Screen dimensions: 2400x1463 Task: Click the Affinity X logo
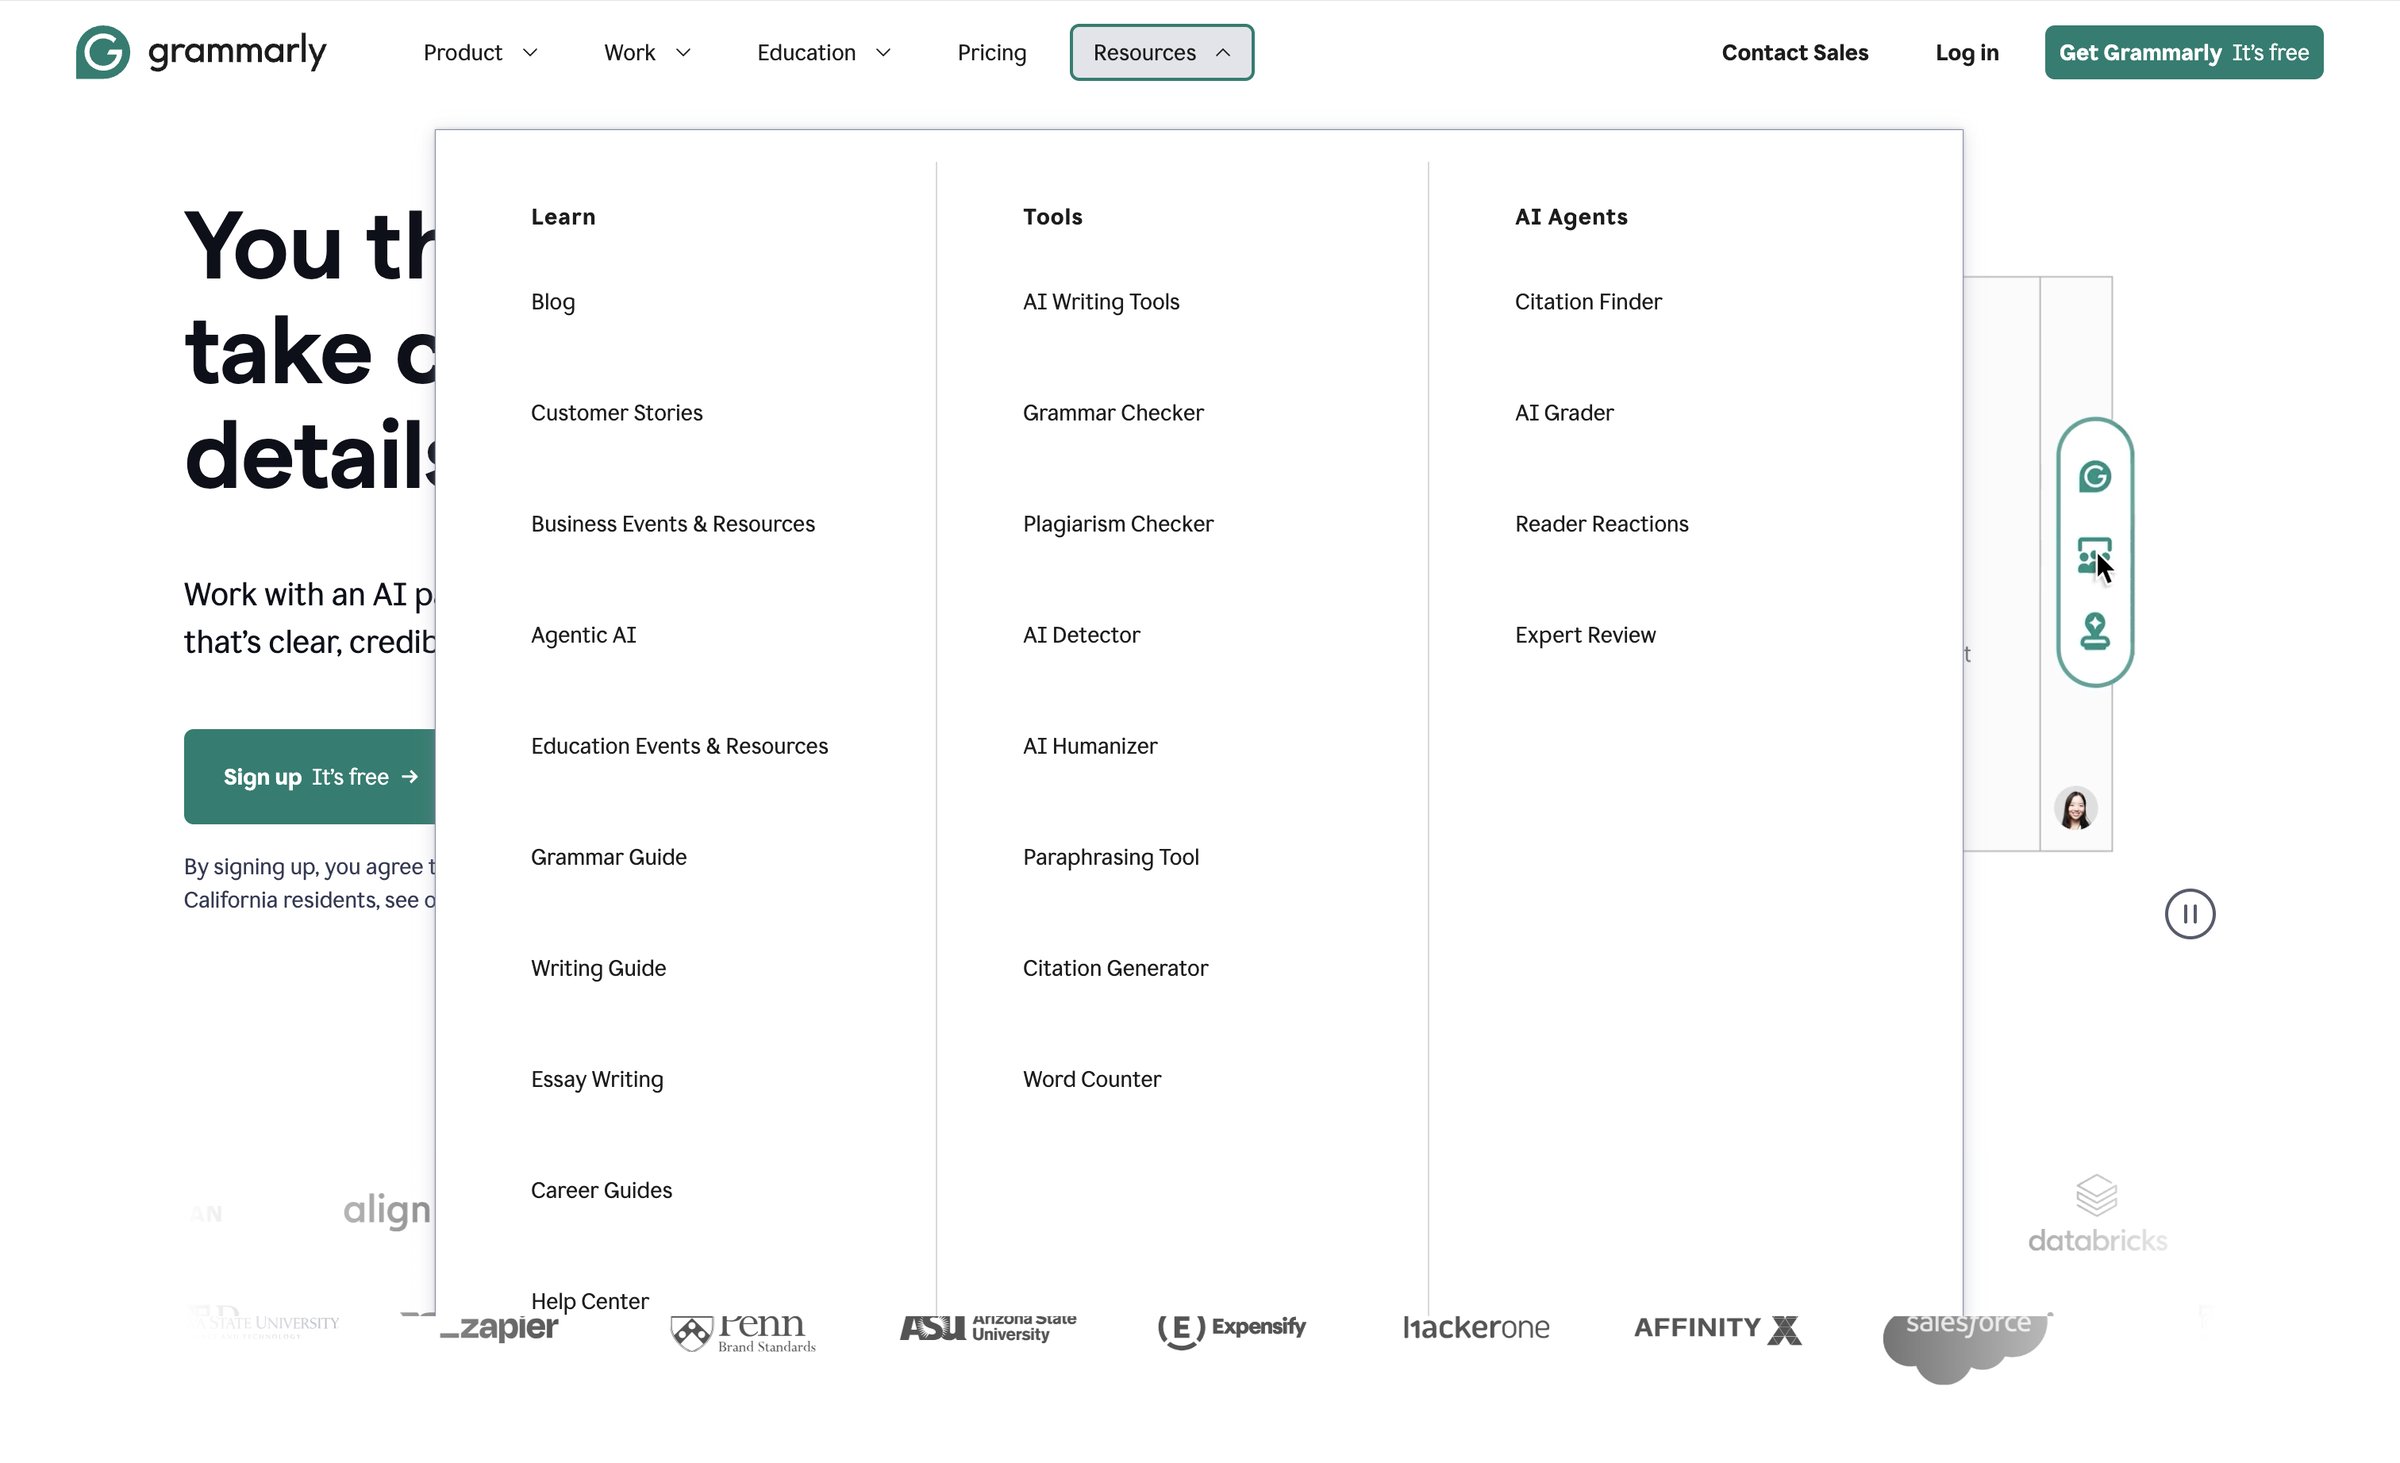pos(1717,1328)
